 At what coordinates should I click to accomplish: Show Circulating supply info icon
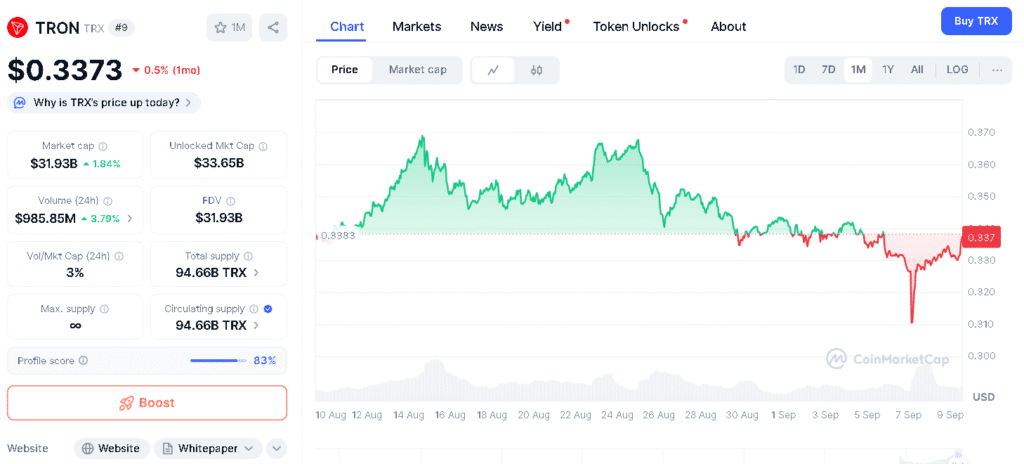click(253, 308)
